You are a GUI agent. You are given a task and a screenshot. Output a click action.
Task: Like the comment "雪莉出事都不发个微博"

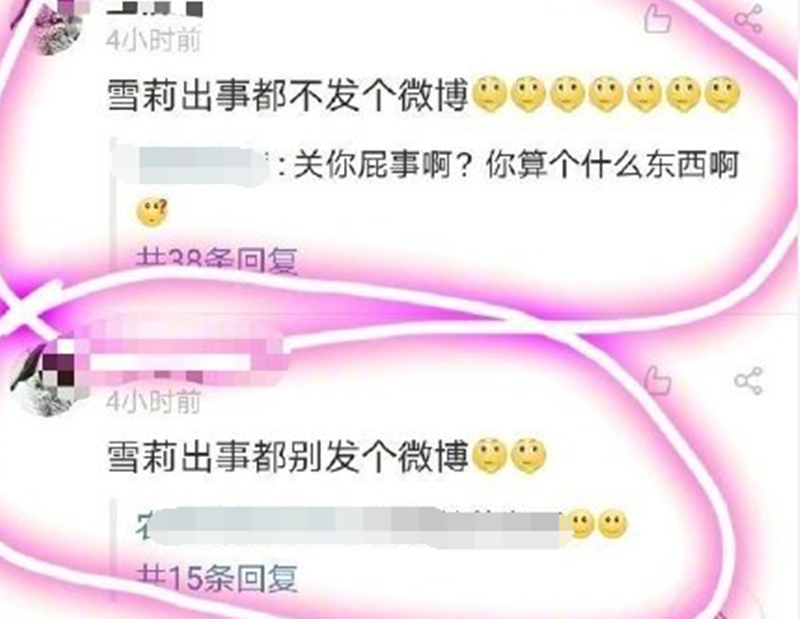657,19
